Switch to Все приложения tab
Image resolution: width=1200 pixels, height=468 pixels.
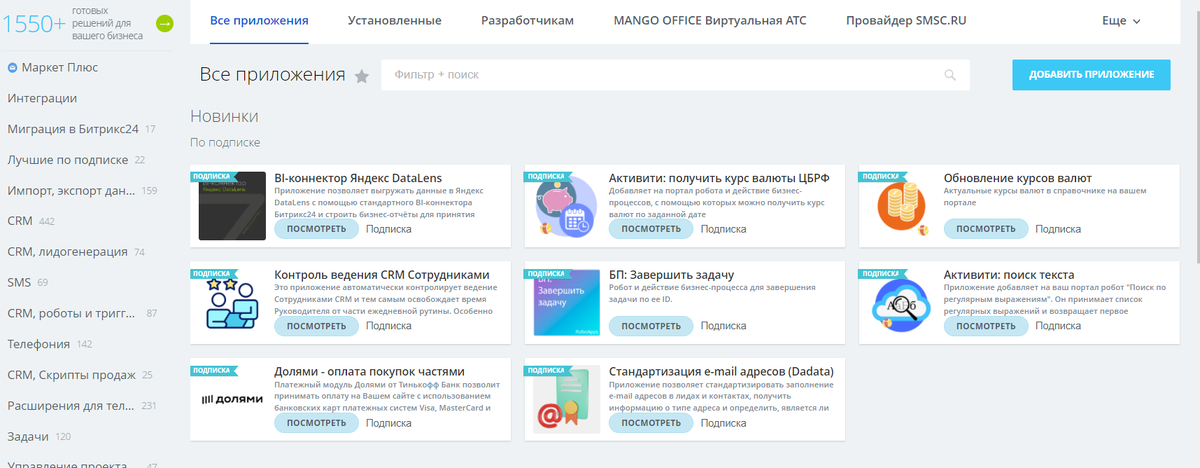(x=259, y=21)
